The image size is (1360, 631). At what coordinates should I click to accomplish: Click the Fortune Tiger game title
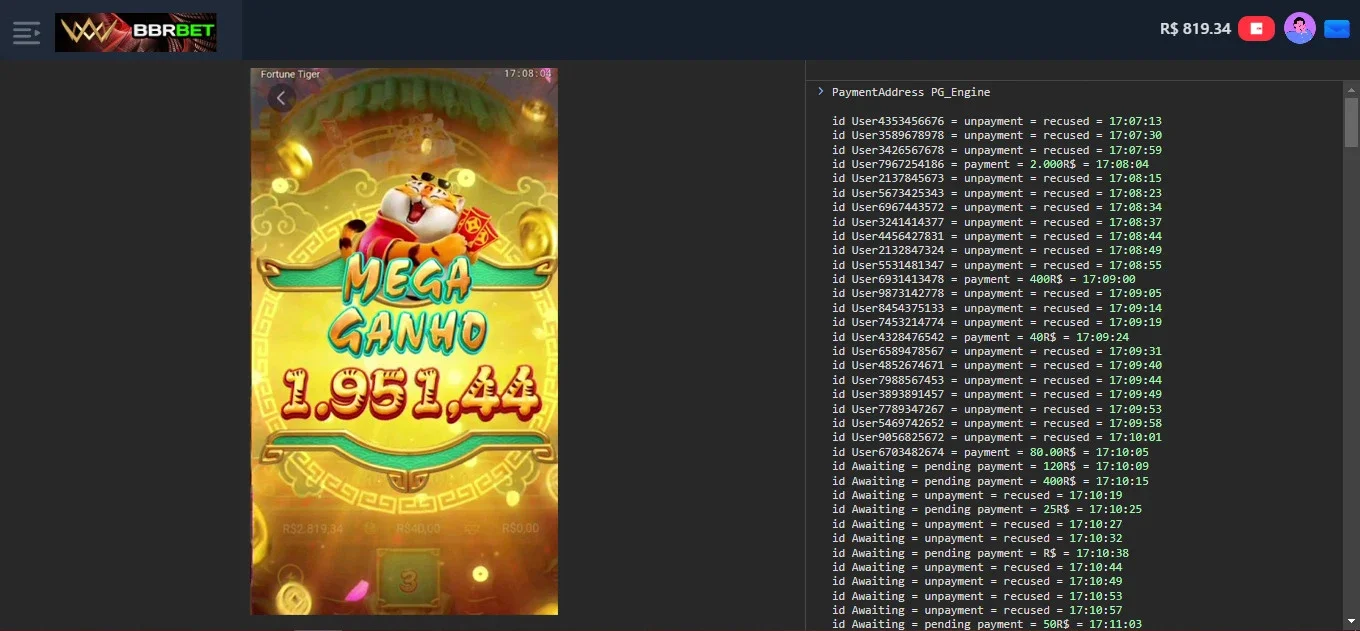[290, 74]
